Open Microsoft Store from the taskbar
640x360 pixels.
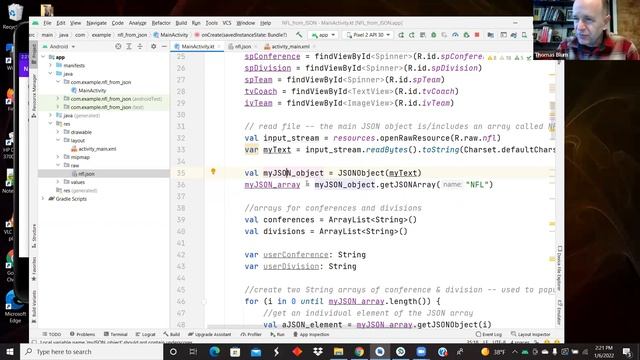235,351
